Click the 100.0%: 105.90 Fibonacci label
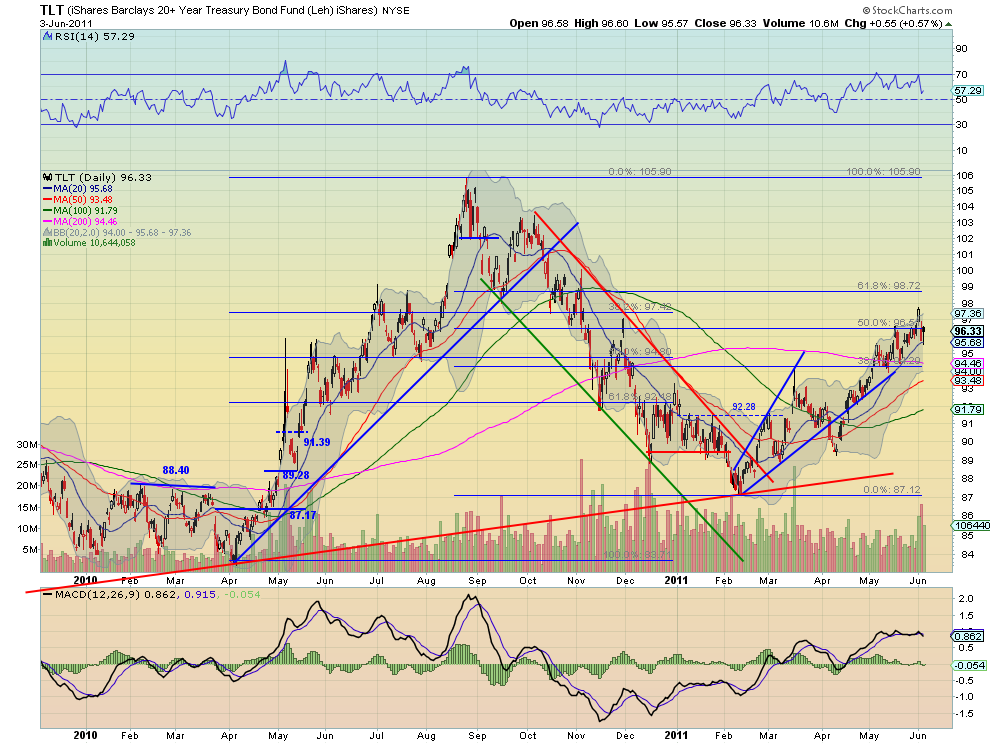990x744 pixels. (x=883, y=172)
